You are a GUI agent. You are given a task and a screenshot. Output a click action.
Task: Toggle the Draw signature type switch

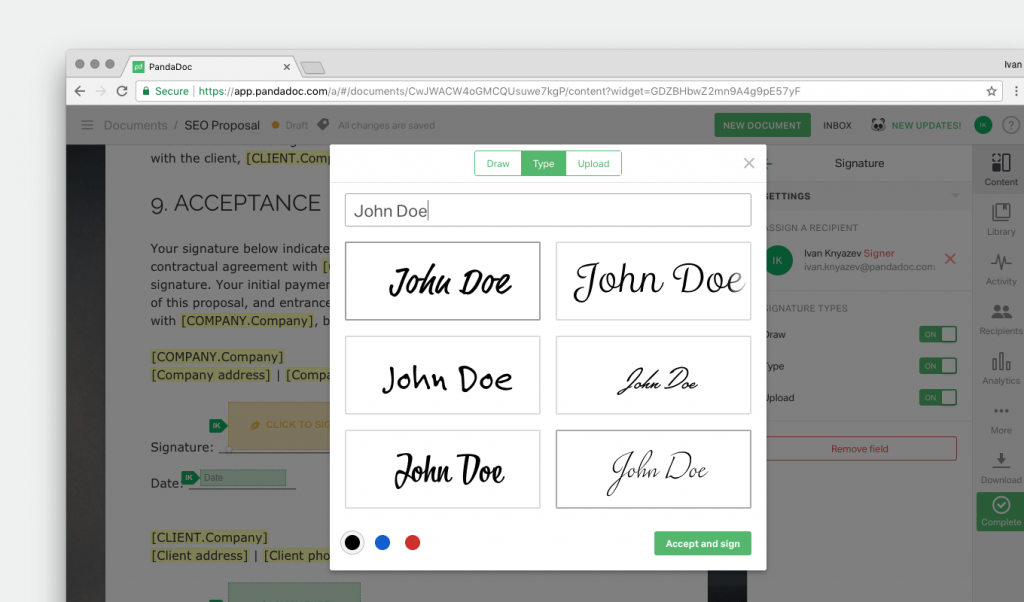point(938,334)
